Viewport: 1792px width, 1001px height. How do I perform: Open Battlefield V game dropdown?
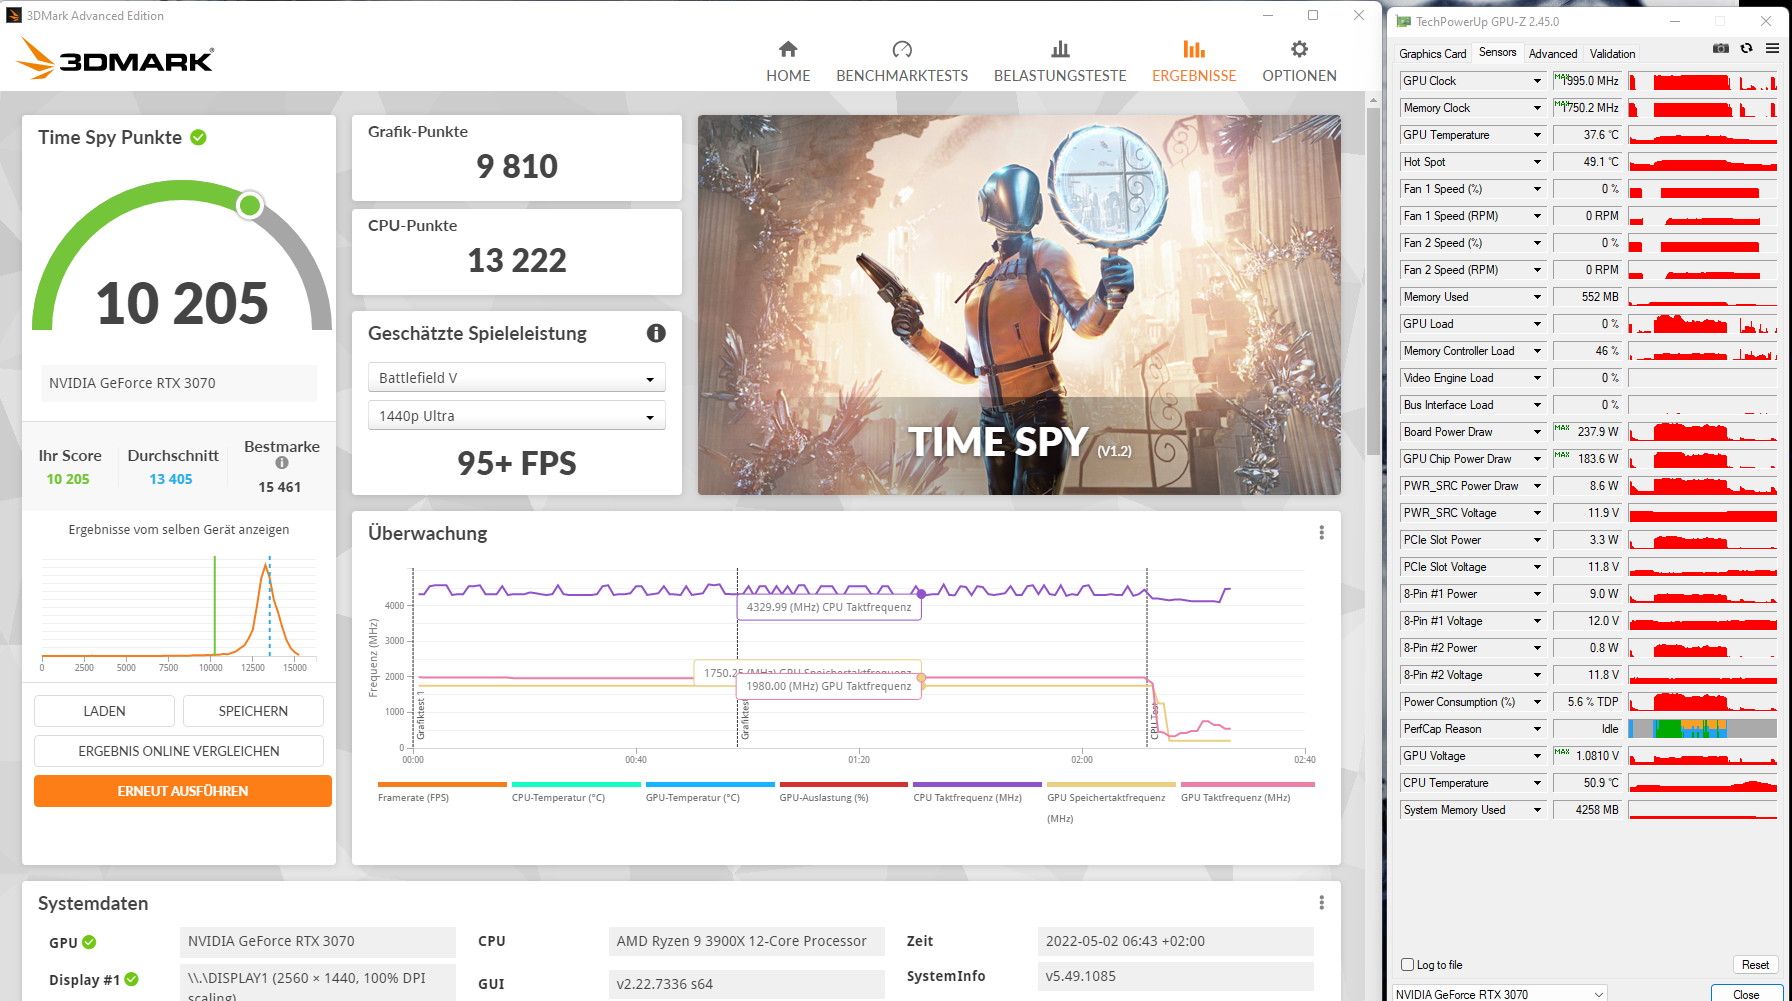(x=516, y=377)
